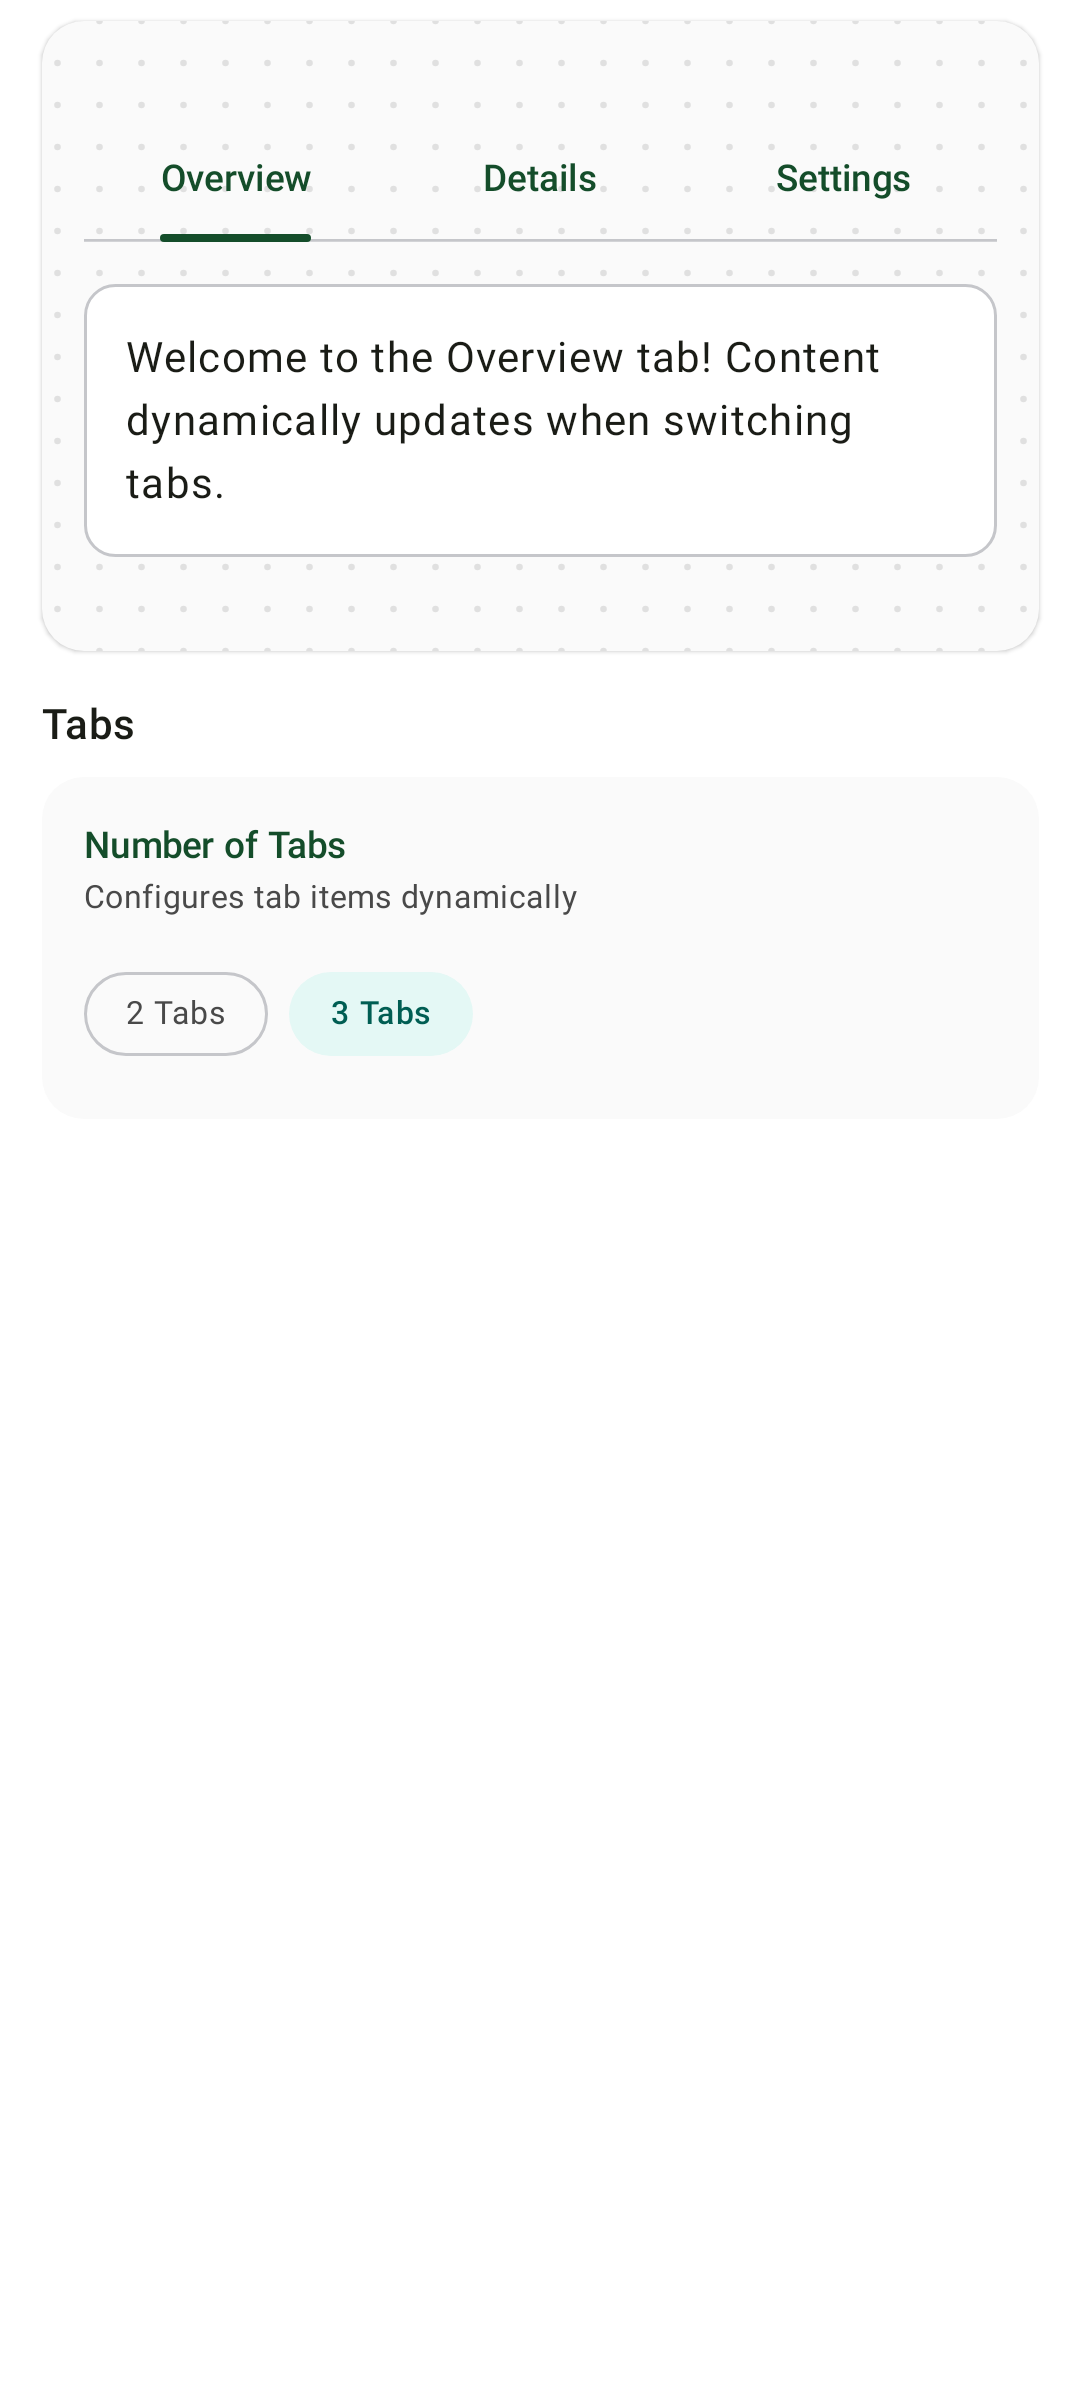
Task: Click the Welcome to the Overview text card
Action: click(540, 420)
